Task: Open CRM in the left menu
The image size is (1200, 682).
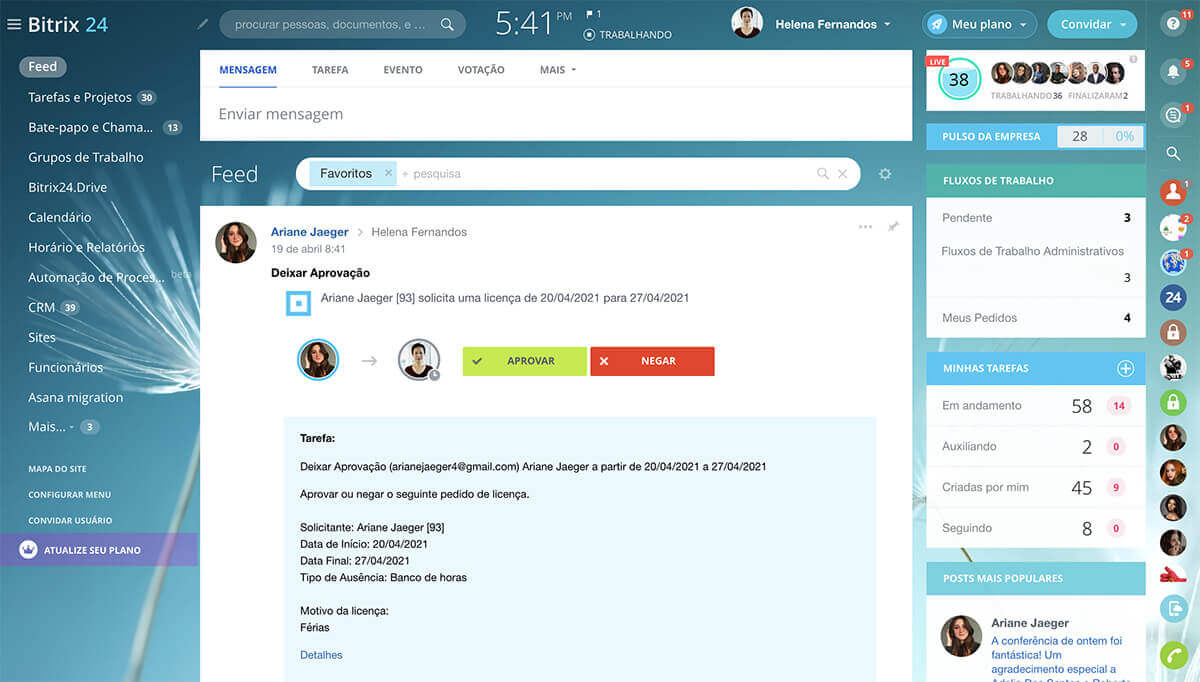Action: tap(42, 307)
